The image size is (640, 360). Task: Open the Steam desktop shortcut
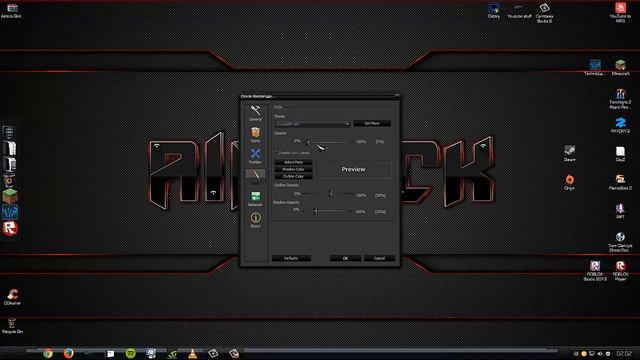click(x=569, y=153)
